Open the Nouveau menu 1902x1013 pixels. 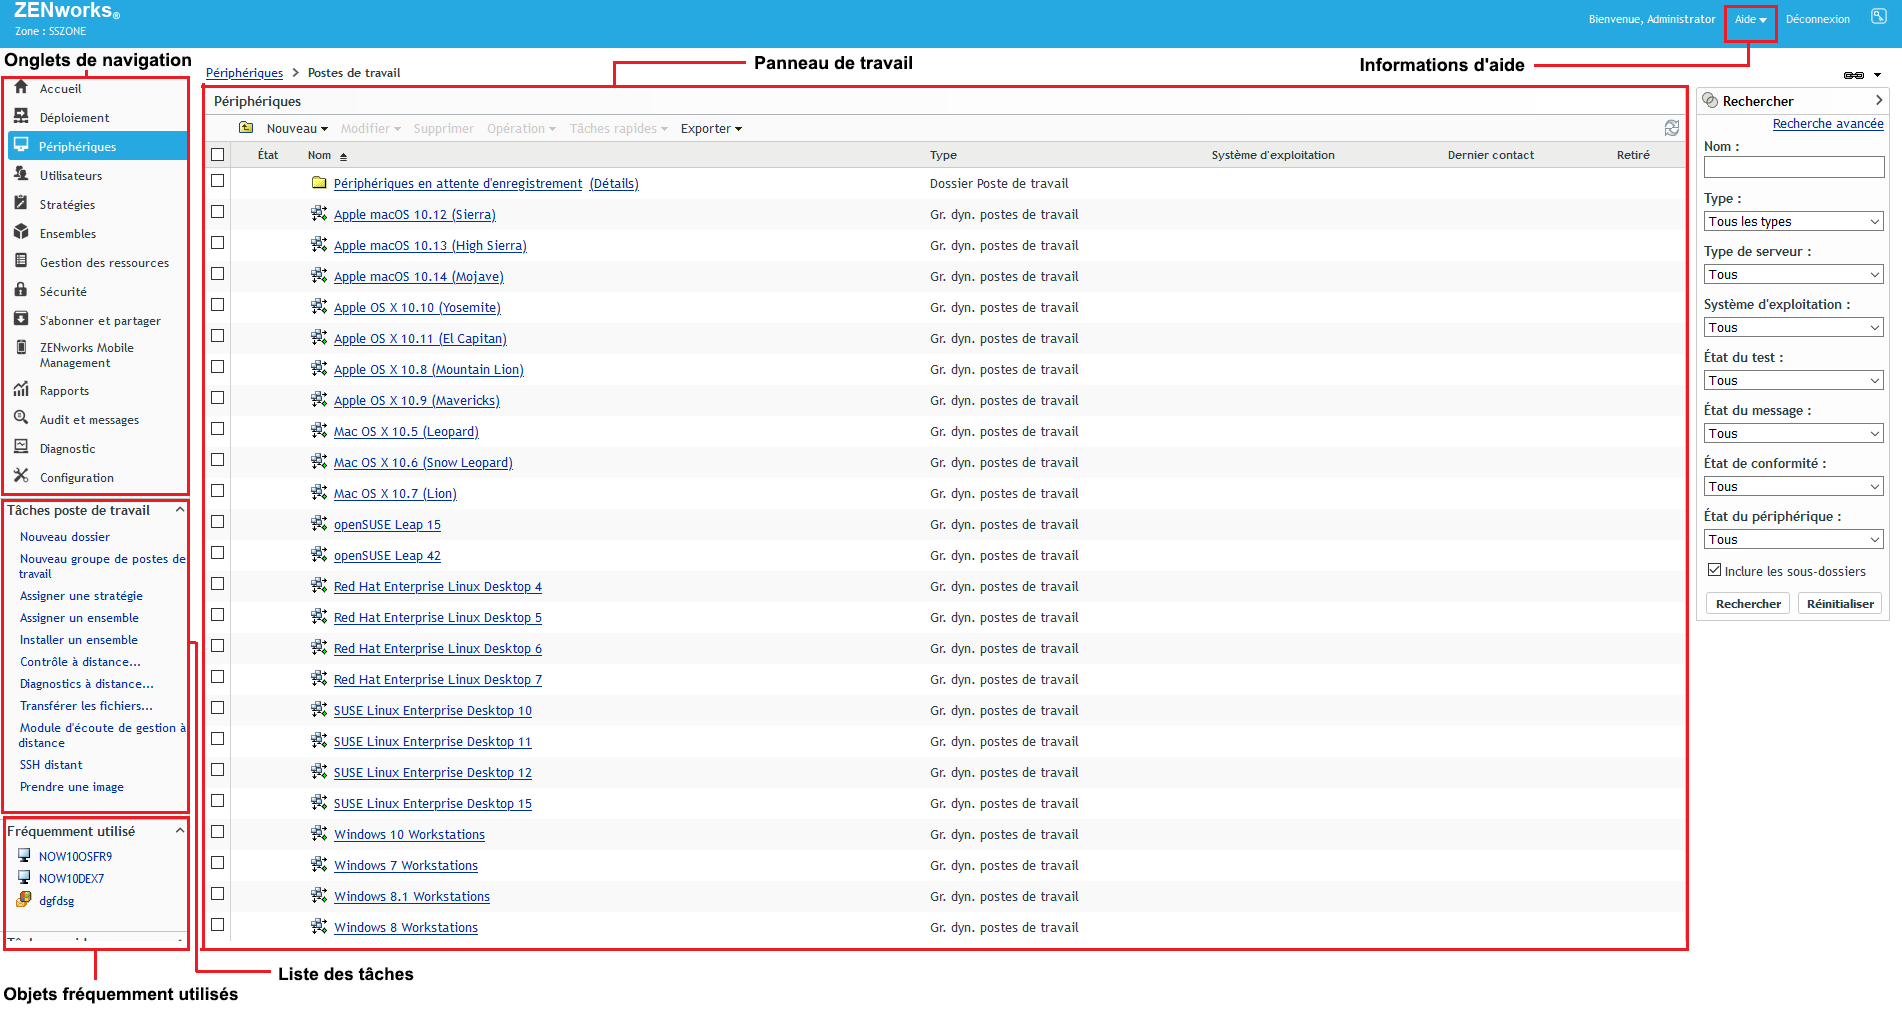(x=297, y=129)
